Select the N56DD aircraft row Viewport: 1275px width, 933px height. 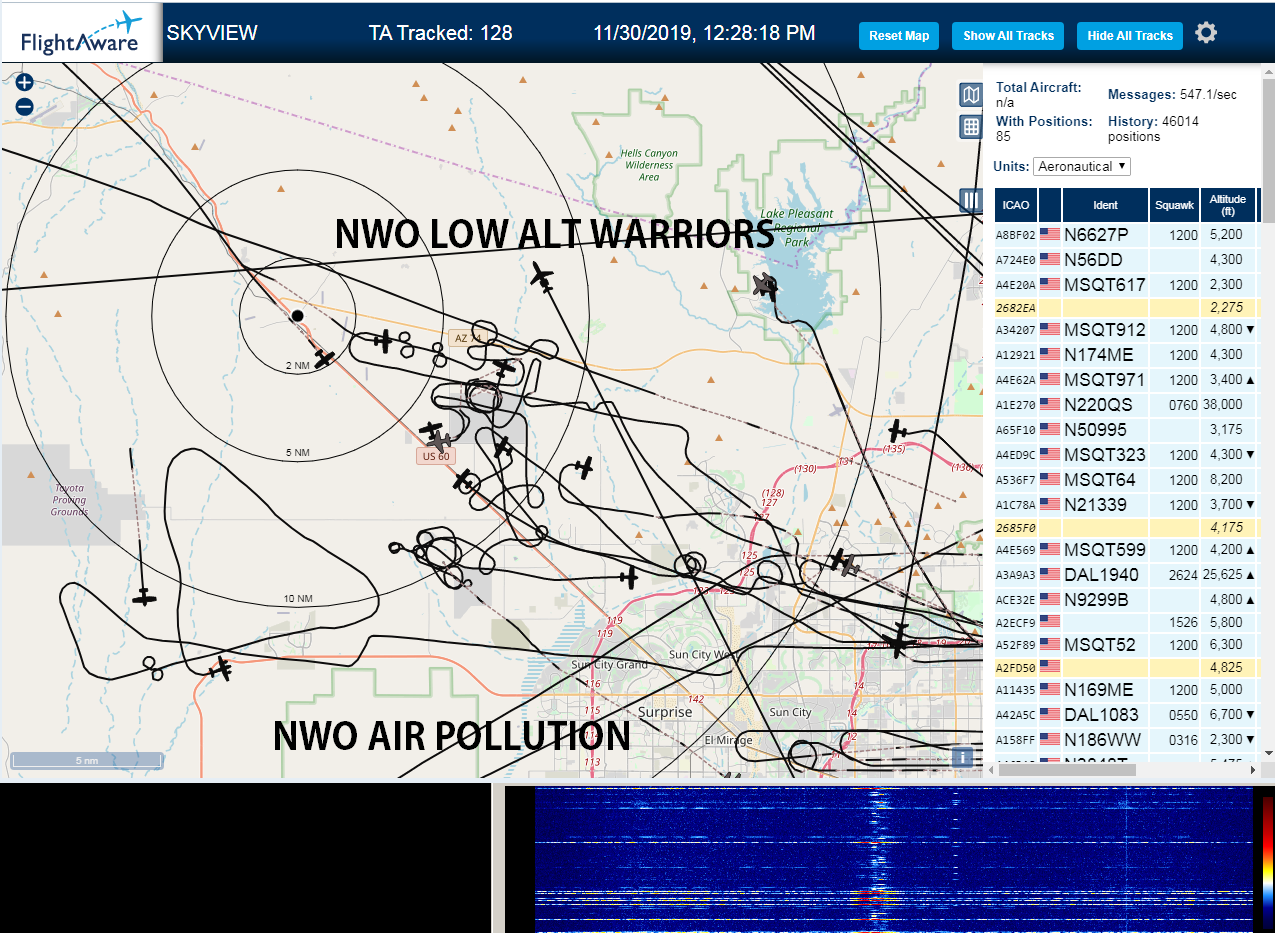tap(1126, 259)
